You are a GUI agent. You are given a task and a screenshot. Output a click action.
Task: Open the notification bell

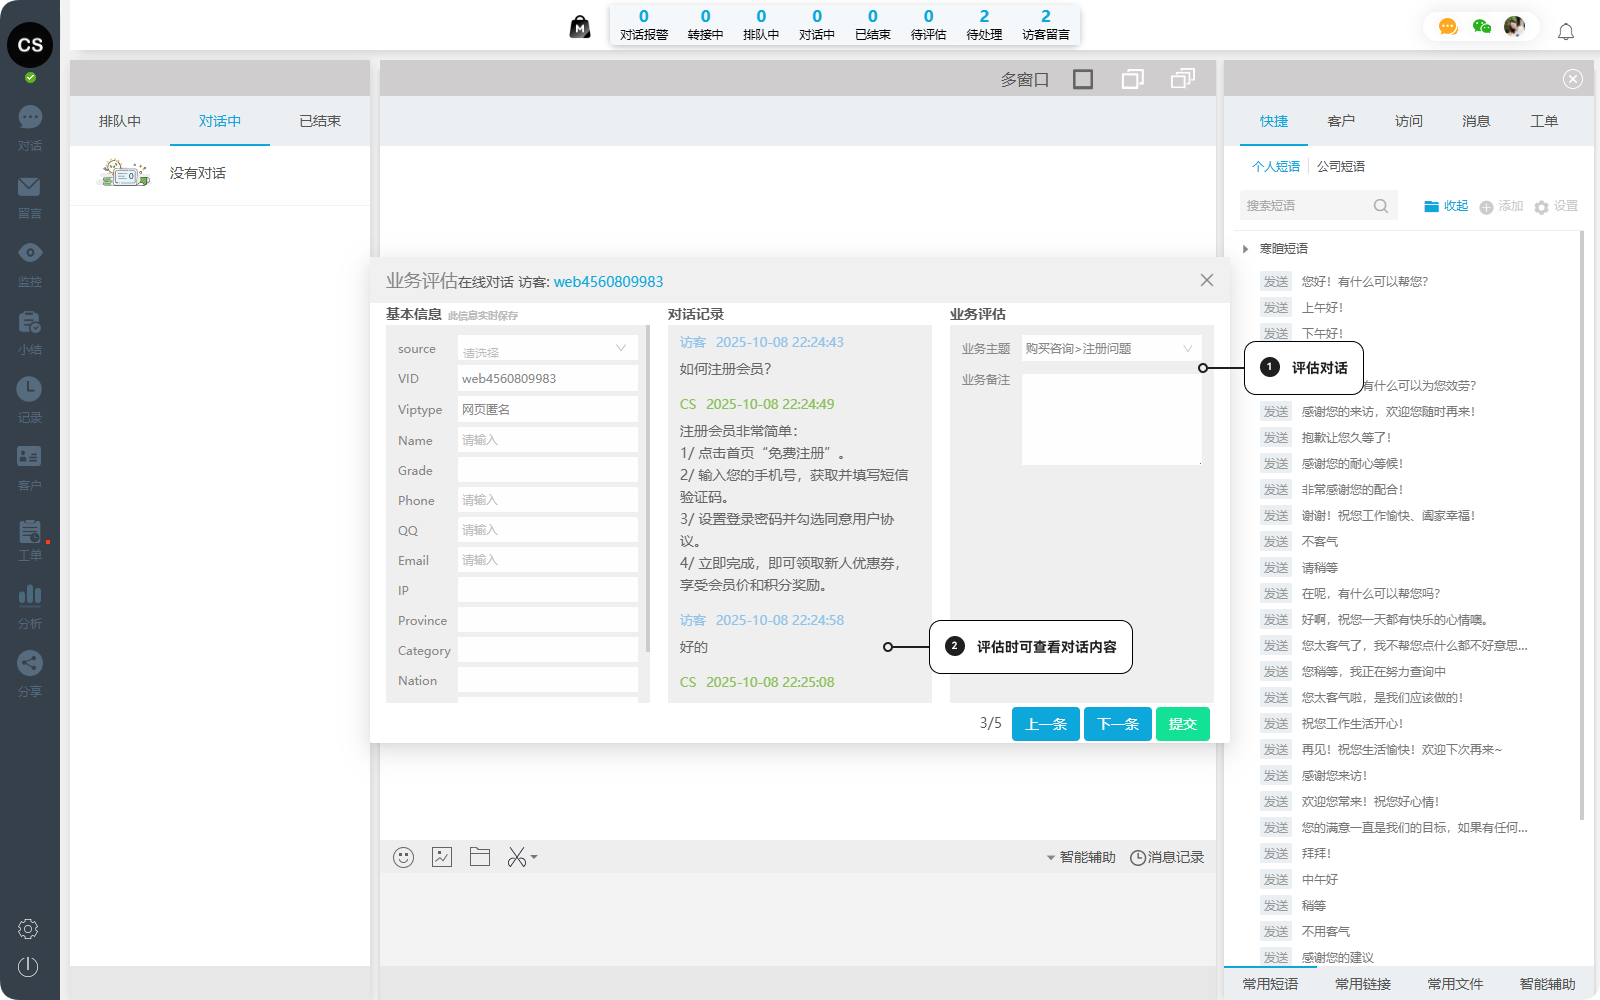1566,32
